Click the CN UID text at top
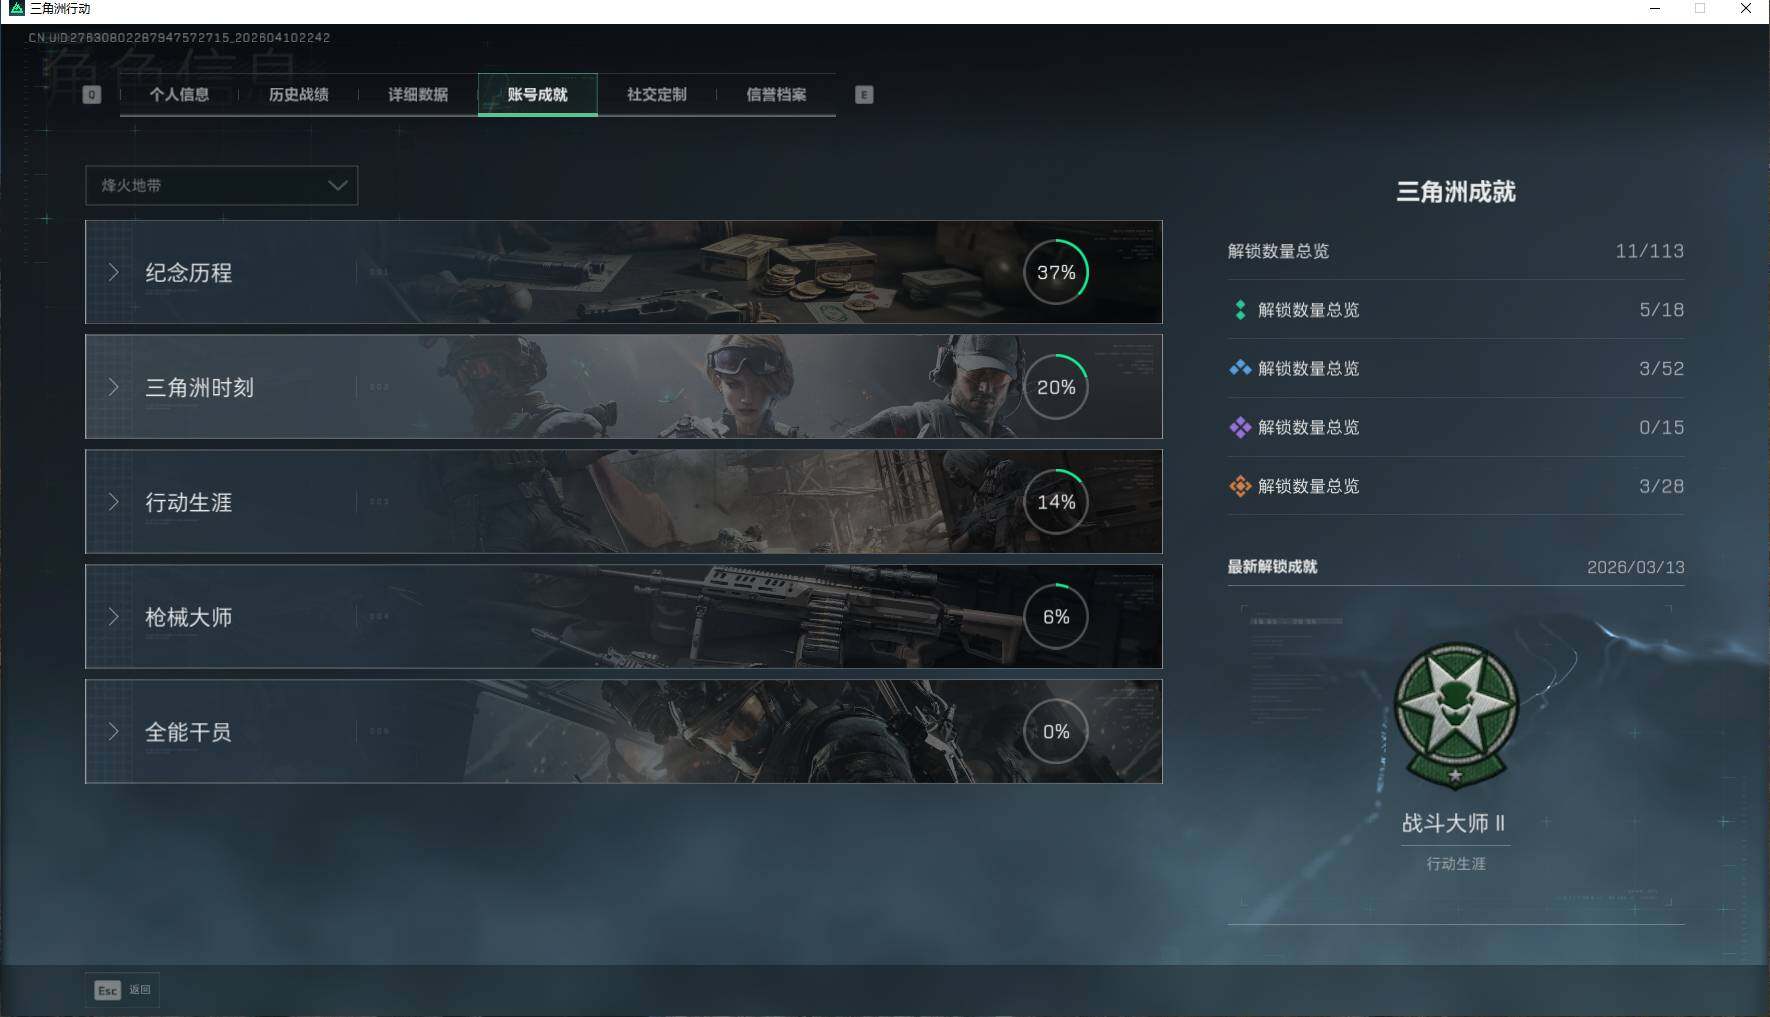The image size is (1770, 1017). click(179, 38)
